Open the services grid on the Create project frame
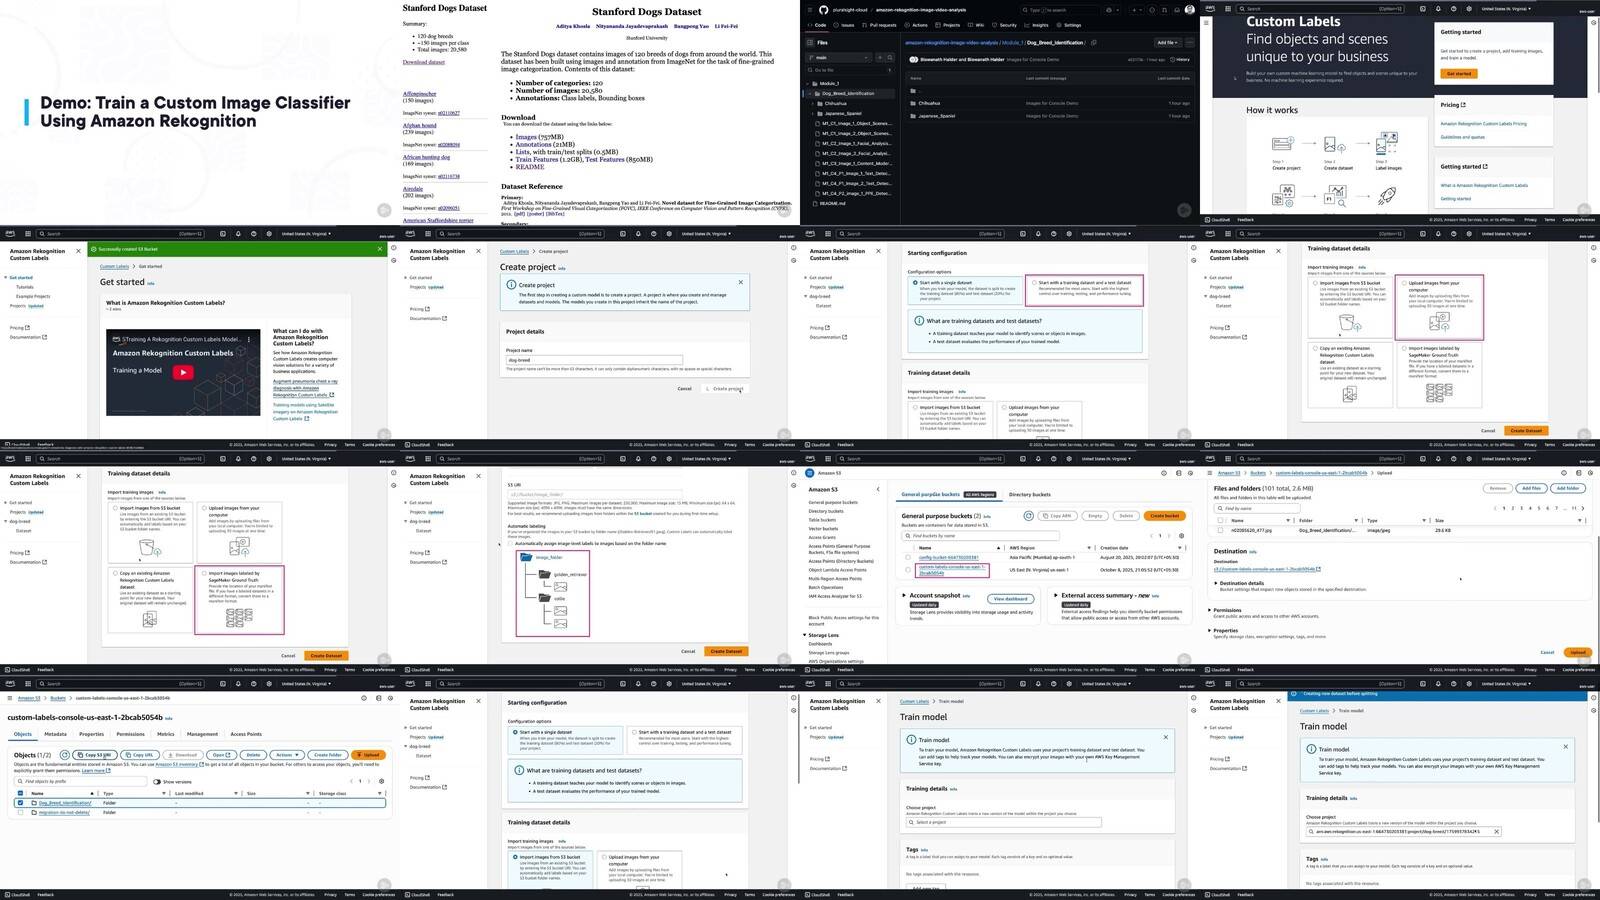Viewport: 1600px width, 900px height. 427,234
